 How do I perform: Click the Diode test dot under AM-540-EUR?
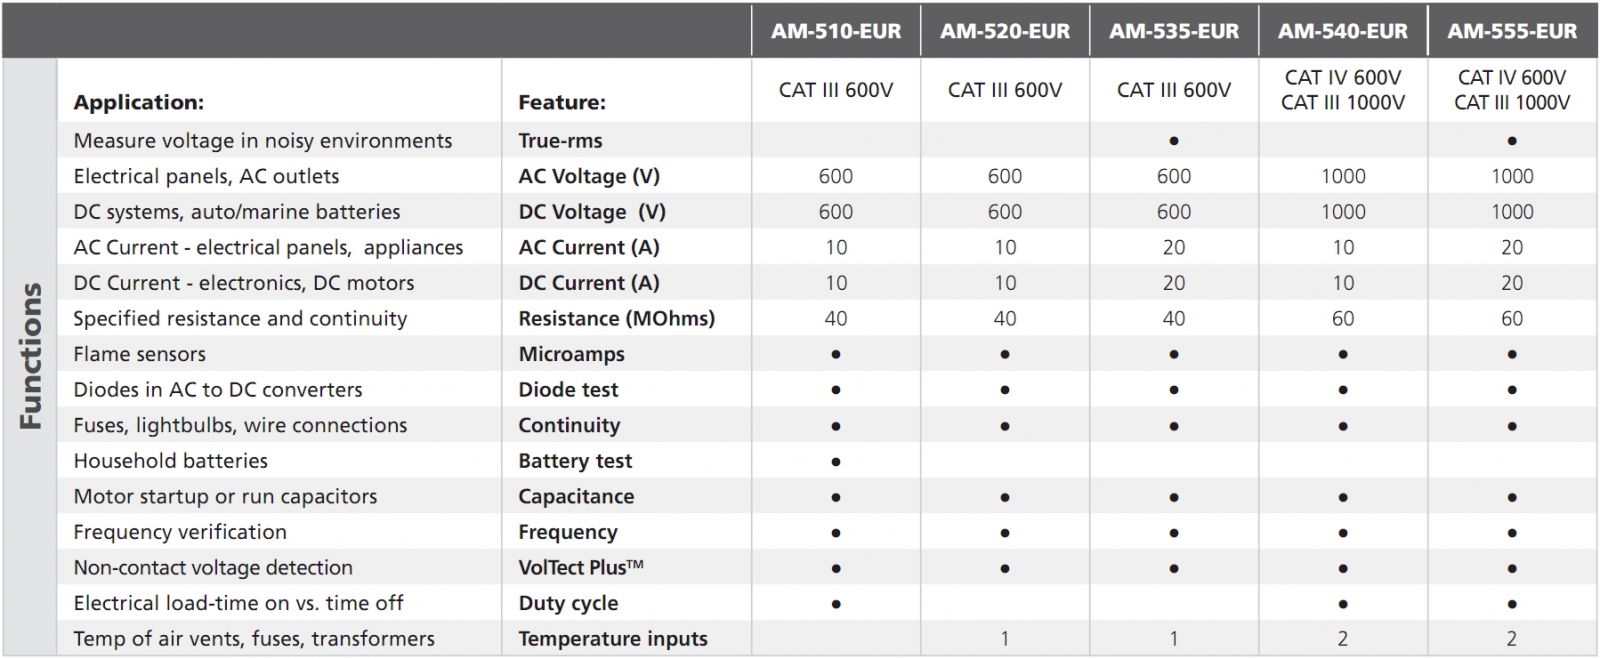point(1343,390)
